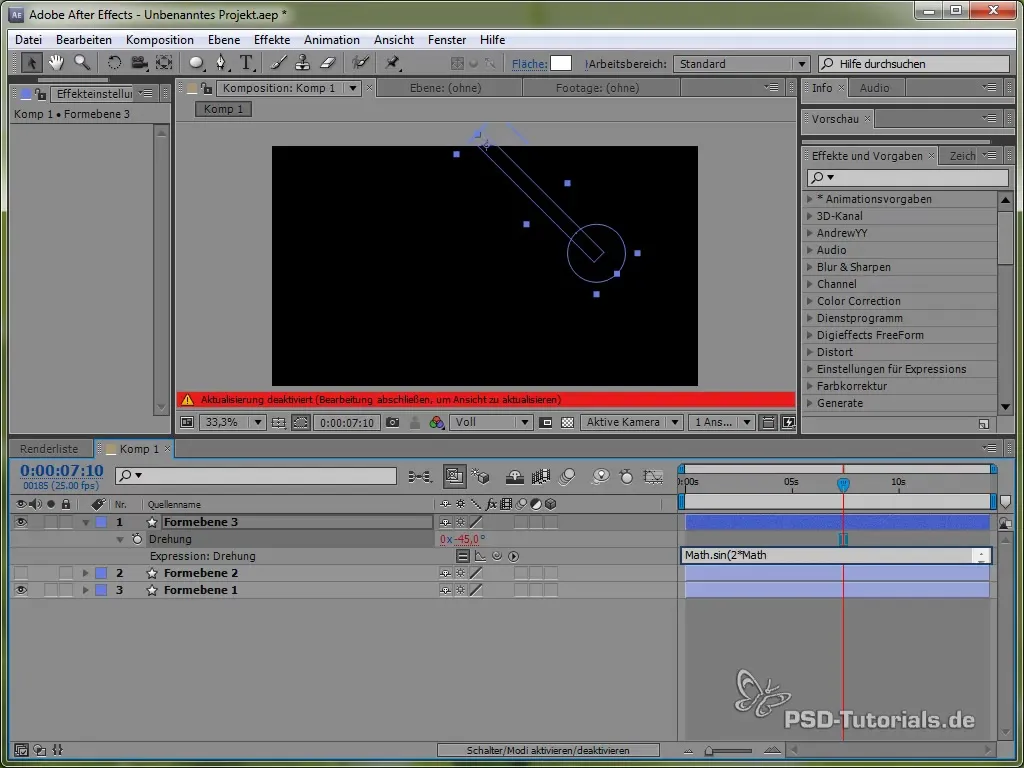
Task: Click the Drehung value -45,0°
Action: 469,539
